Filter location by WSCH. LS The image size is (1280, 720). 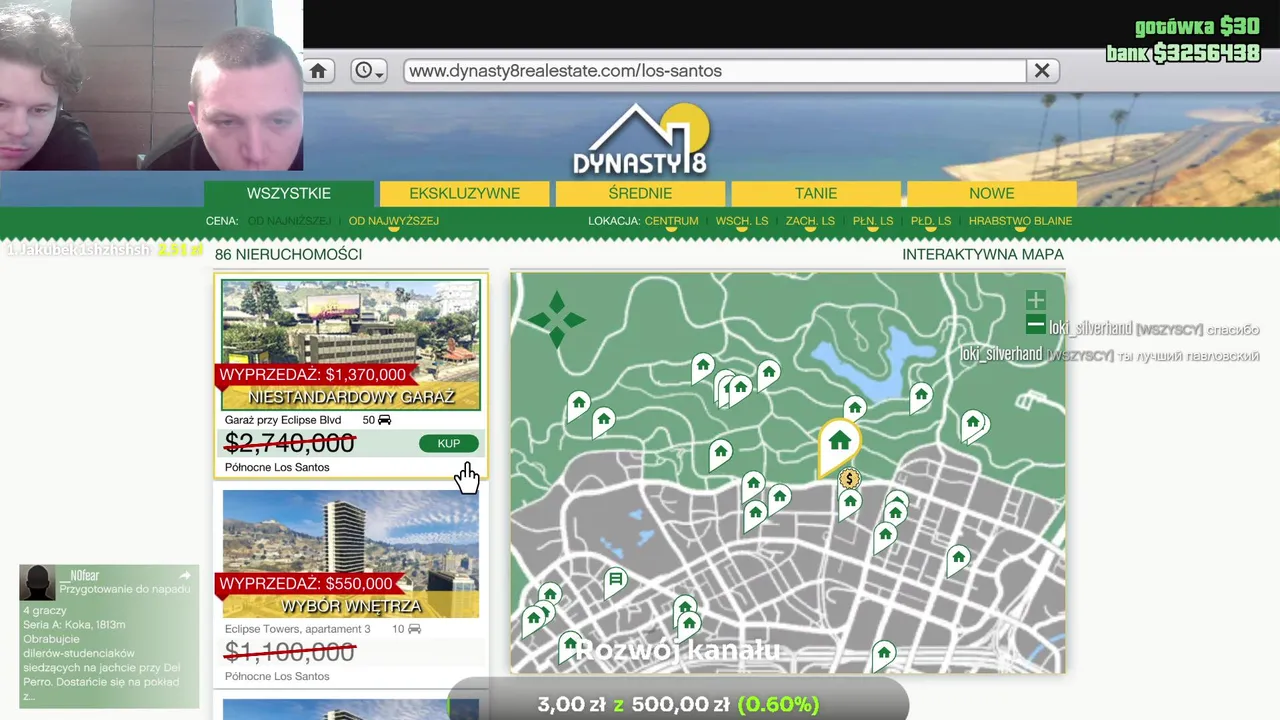(x=742, y=221)
